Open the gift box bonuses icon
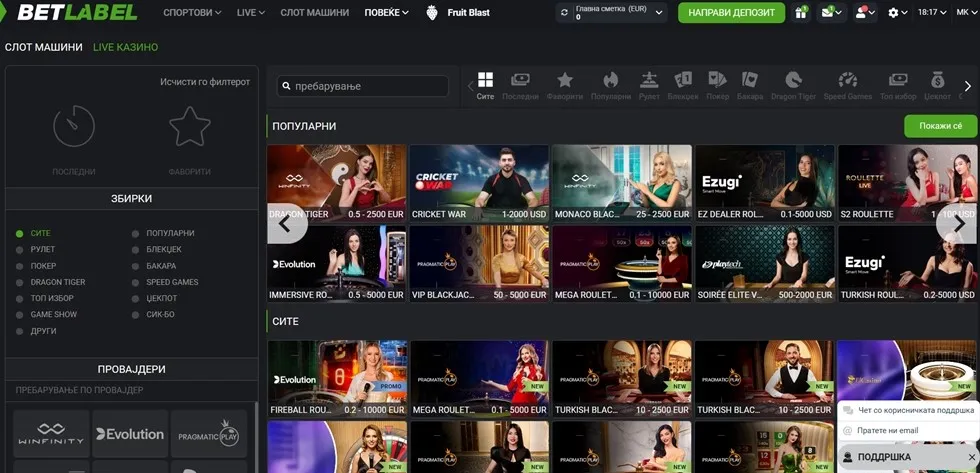Image resolution: width=980 pixels, height=473 pixels. [x=800, y=13]
